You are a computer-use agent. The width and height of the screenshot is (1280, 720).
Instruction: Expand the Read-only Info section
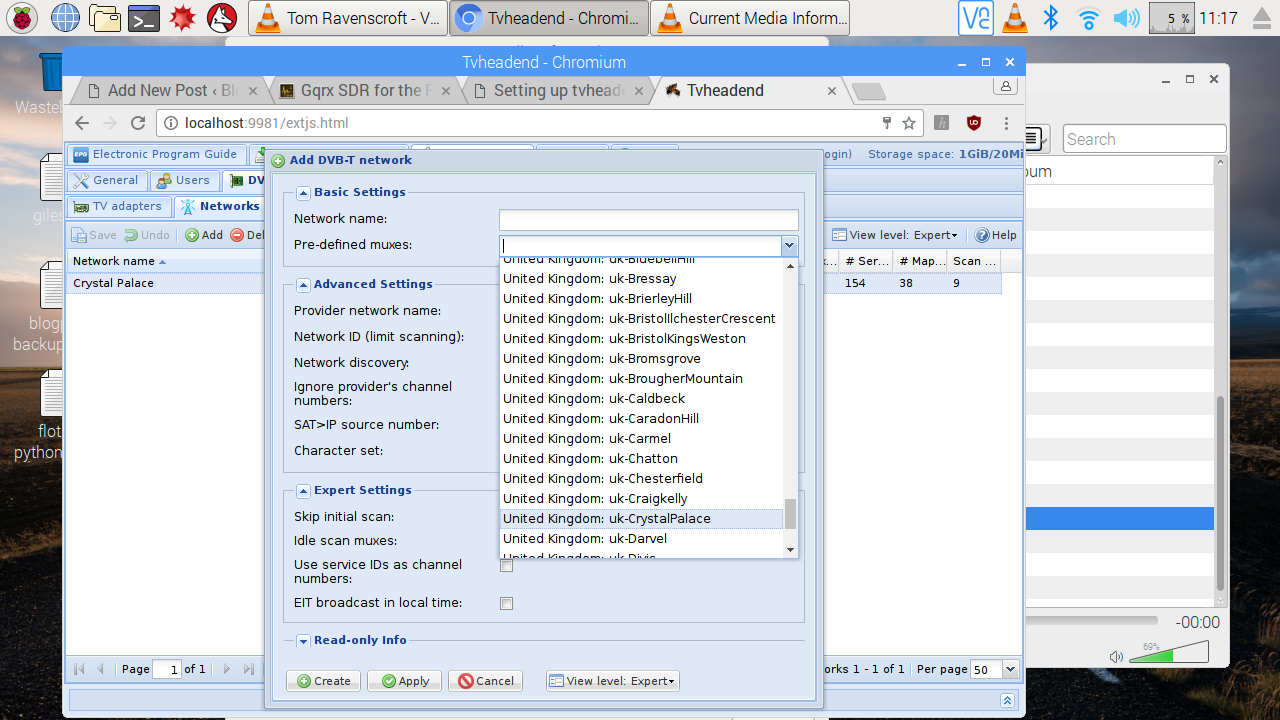[304, 640]
